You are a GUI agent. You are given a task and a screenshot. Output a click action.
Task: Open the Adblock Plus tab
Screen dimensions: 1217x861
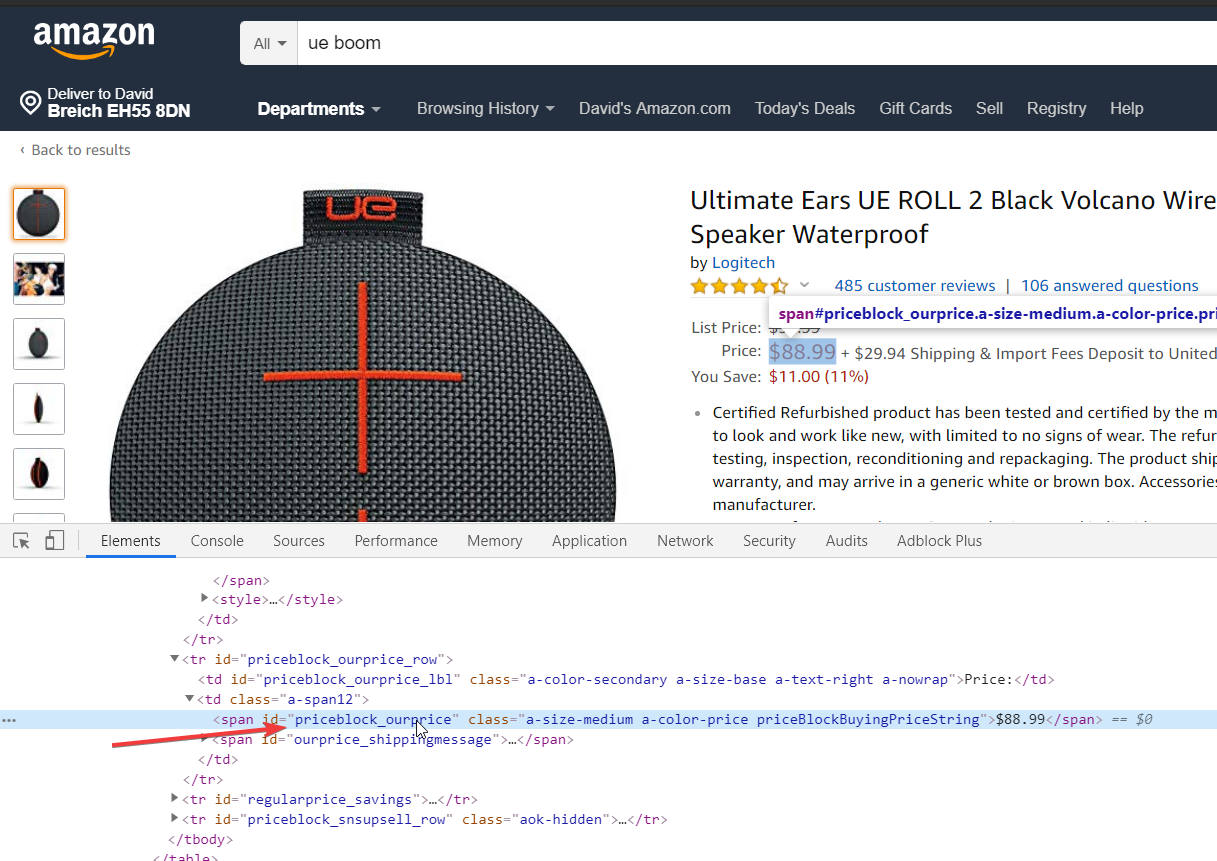(x=939, y=541)
